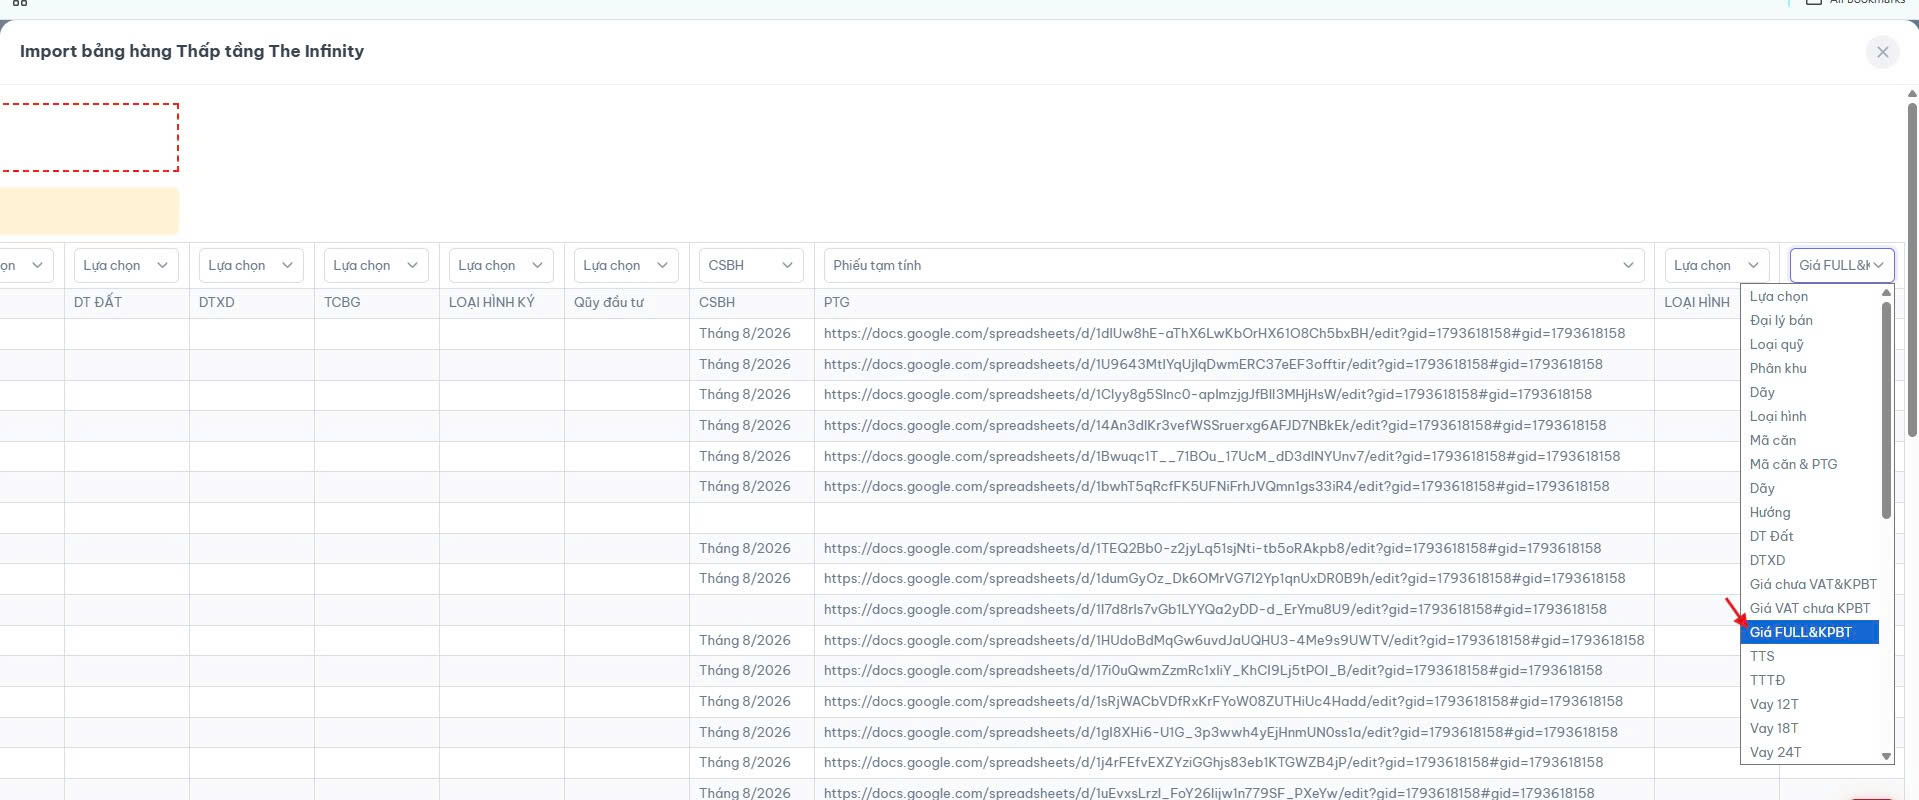This screenshot has width=1919, height=800.
Task: Open the Phiếu tạm tính column dropdown
Action: coord(1234,265)
